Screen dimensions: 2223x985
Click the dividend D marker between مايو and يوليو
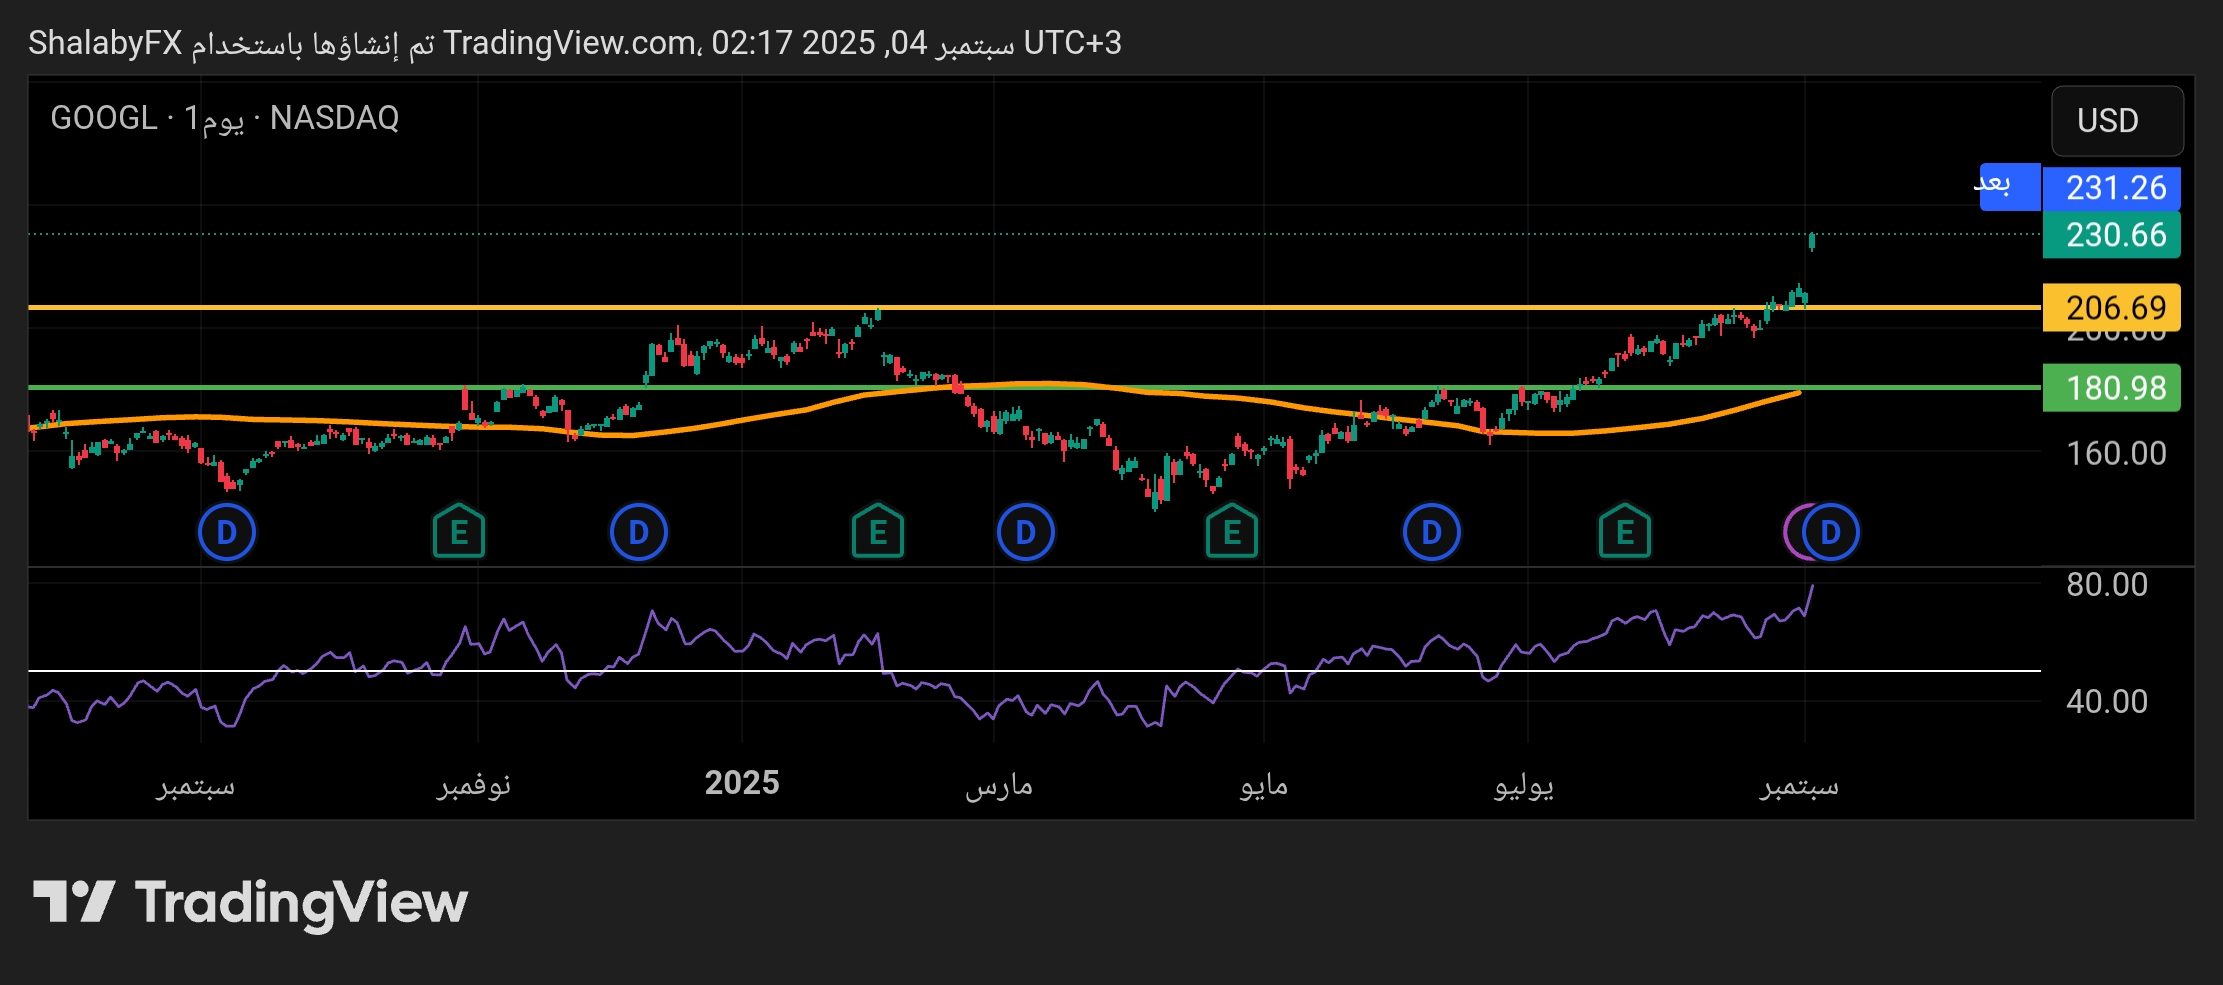[x=1432, y=532]
